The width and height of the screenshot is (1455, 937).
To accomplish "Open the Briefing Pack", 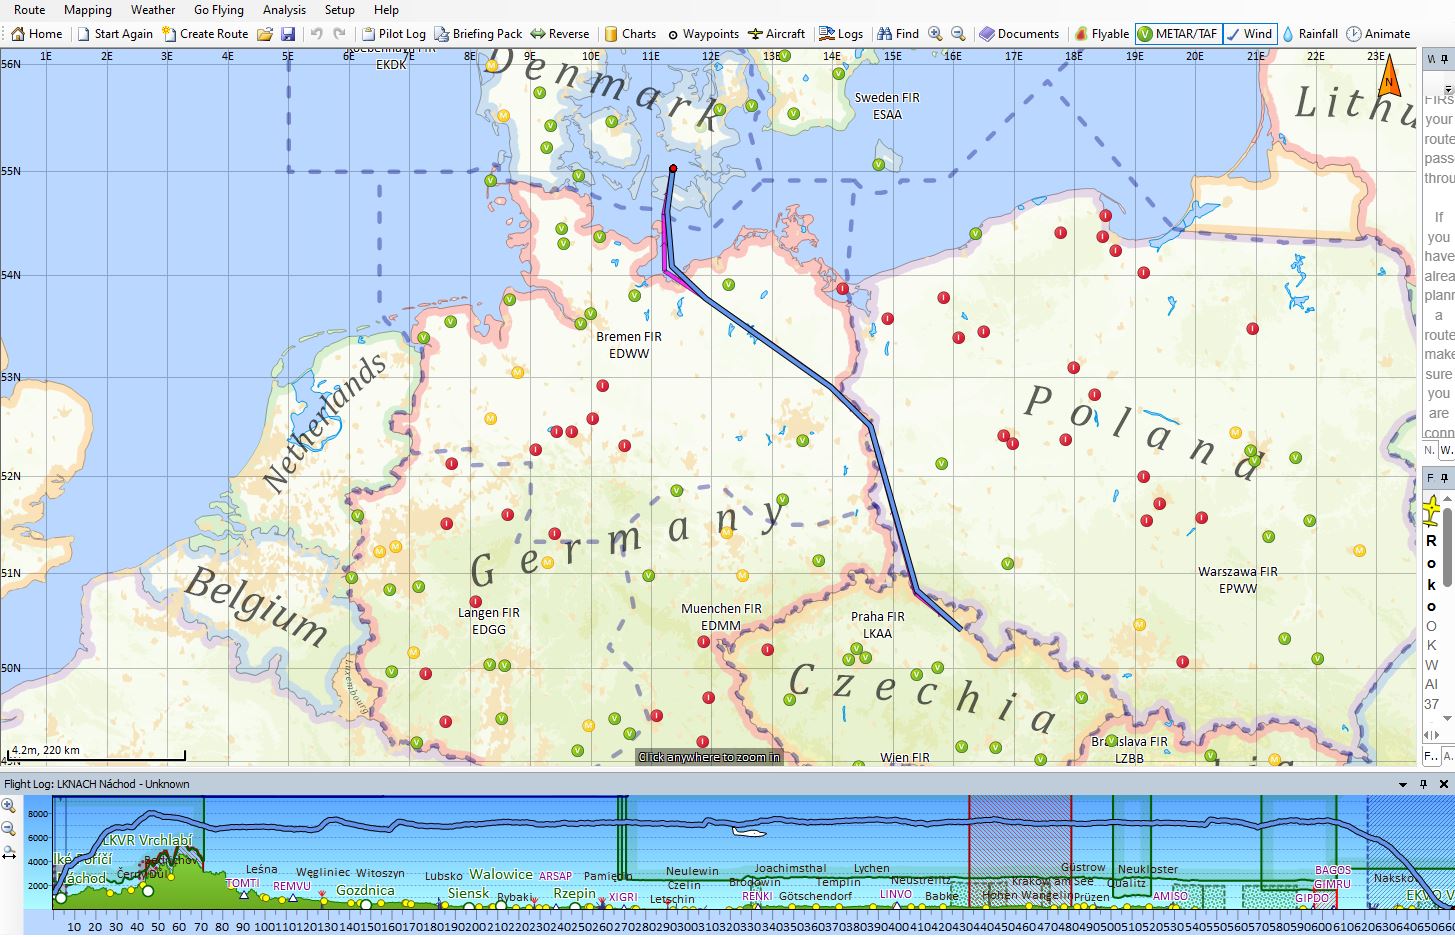I will [x=478, y=34].
